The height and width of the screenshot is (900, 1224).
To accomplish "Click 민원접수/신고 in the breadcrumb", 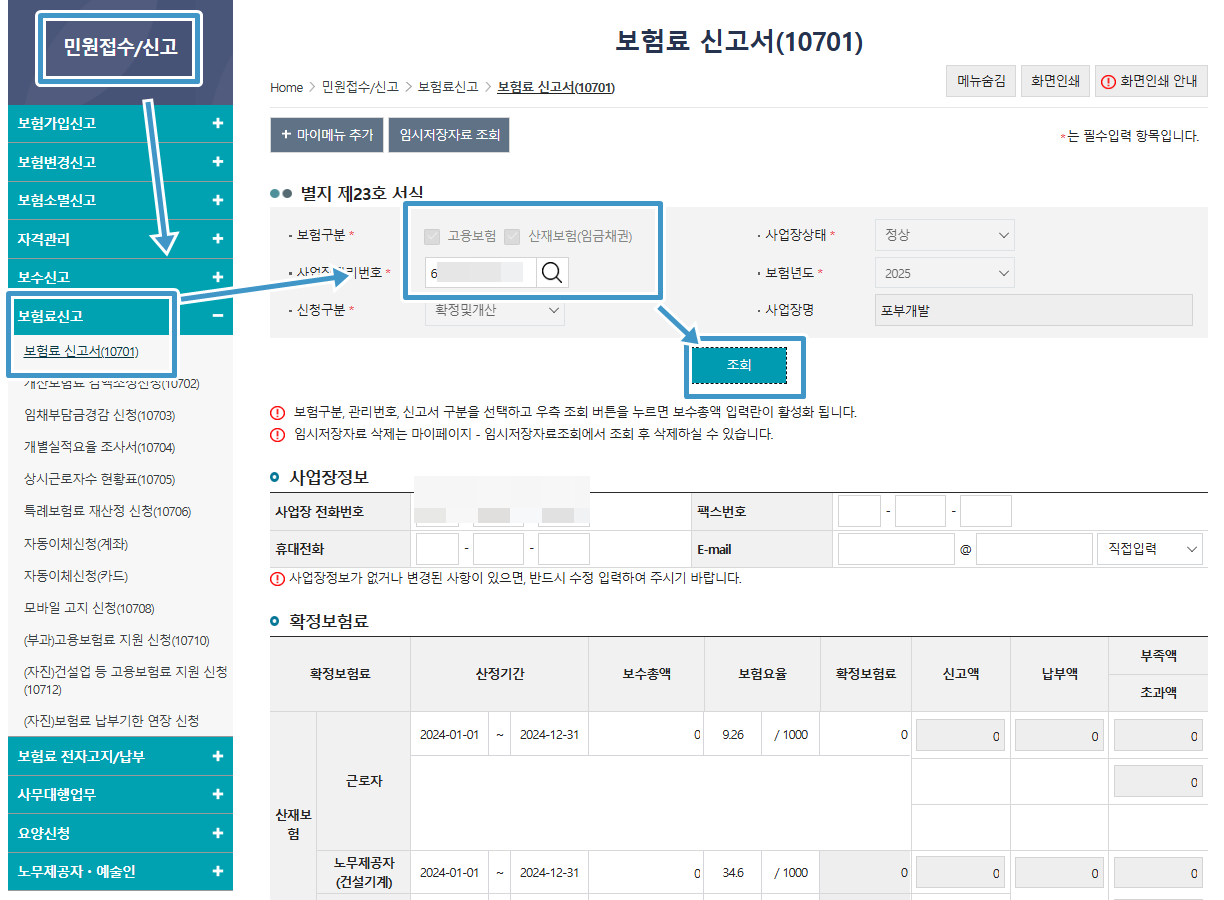I will [360, 88].
